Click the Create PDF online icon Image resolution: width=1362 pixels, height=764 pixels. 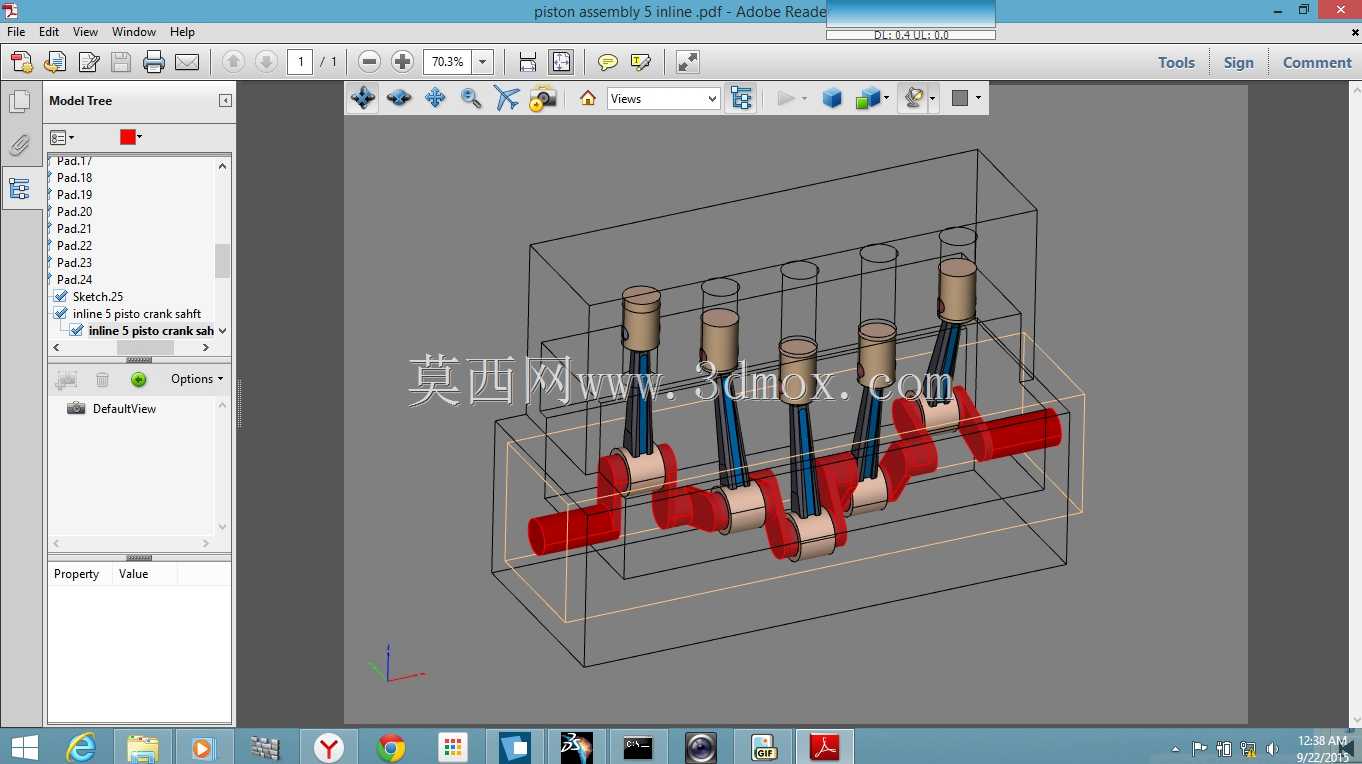click(22, 62)
